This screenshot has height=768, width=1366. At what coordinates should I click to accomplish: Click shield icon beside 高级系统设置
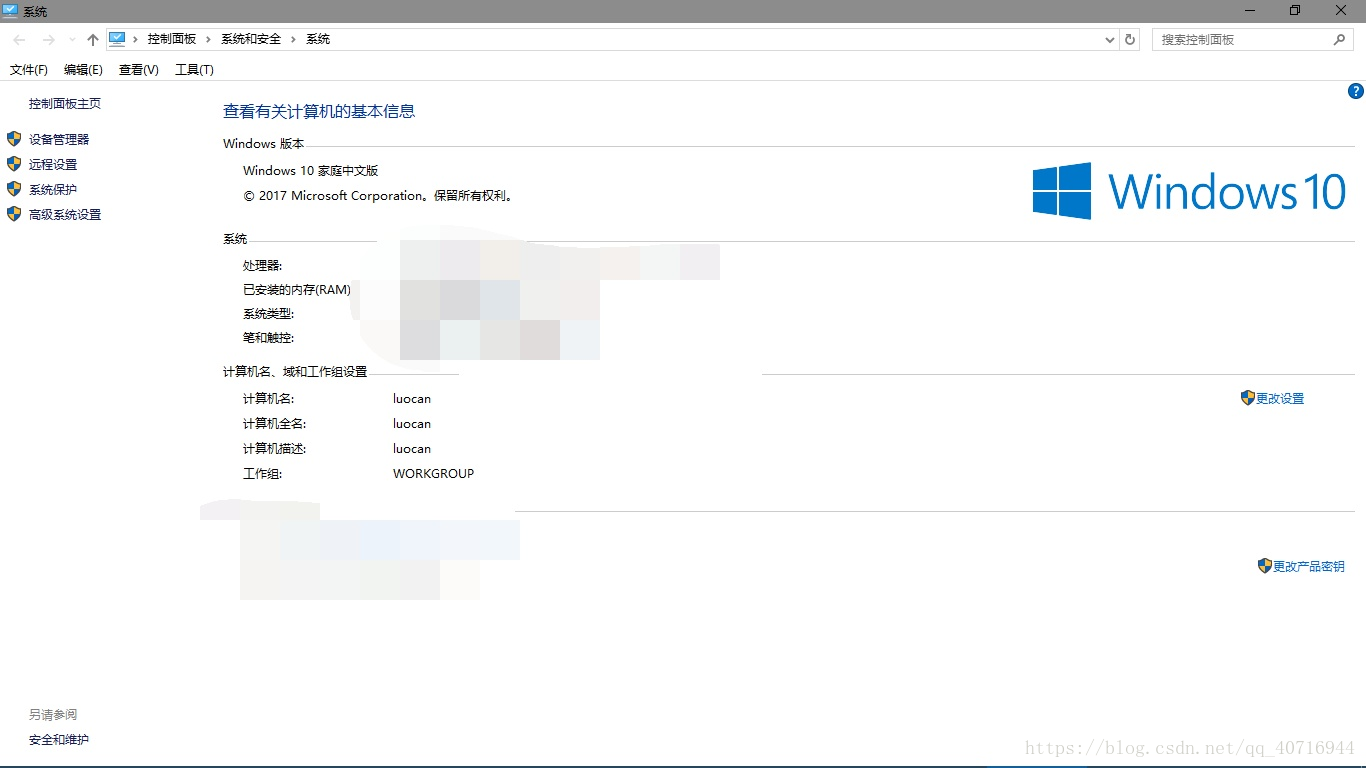point(14,214)
